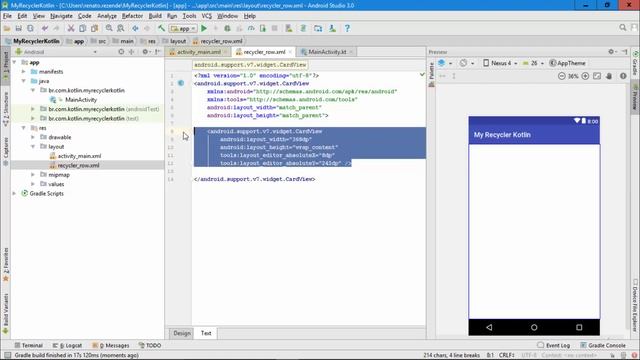Viewport: 640px width, 360px height.
Task: Open the Palette side tool window
Action: tap(431, 74)
